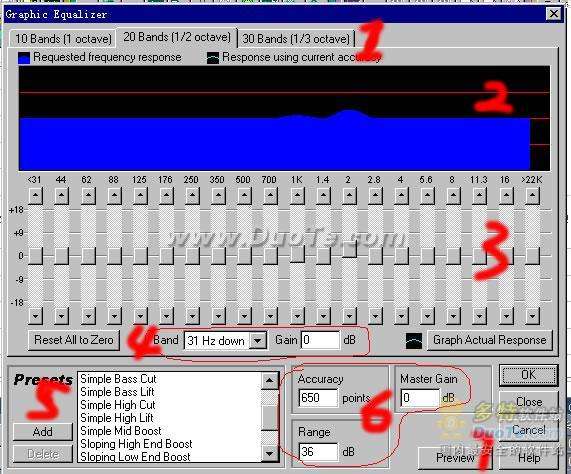Click into the Accuracy points input field
Viewport: 571px width, 474px height.
coord(318,398)
